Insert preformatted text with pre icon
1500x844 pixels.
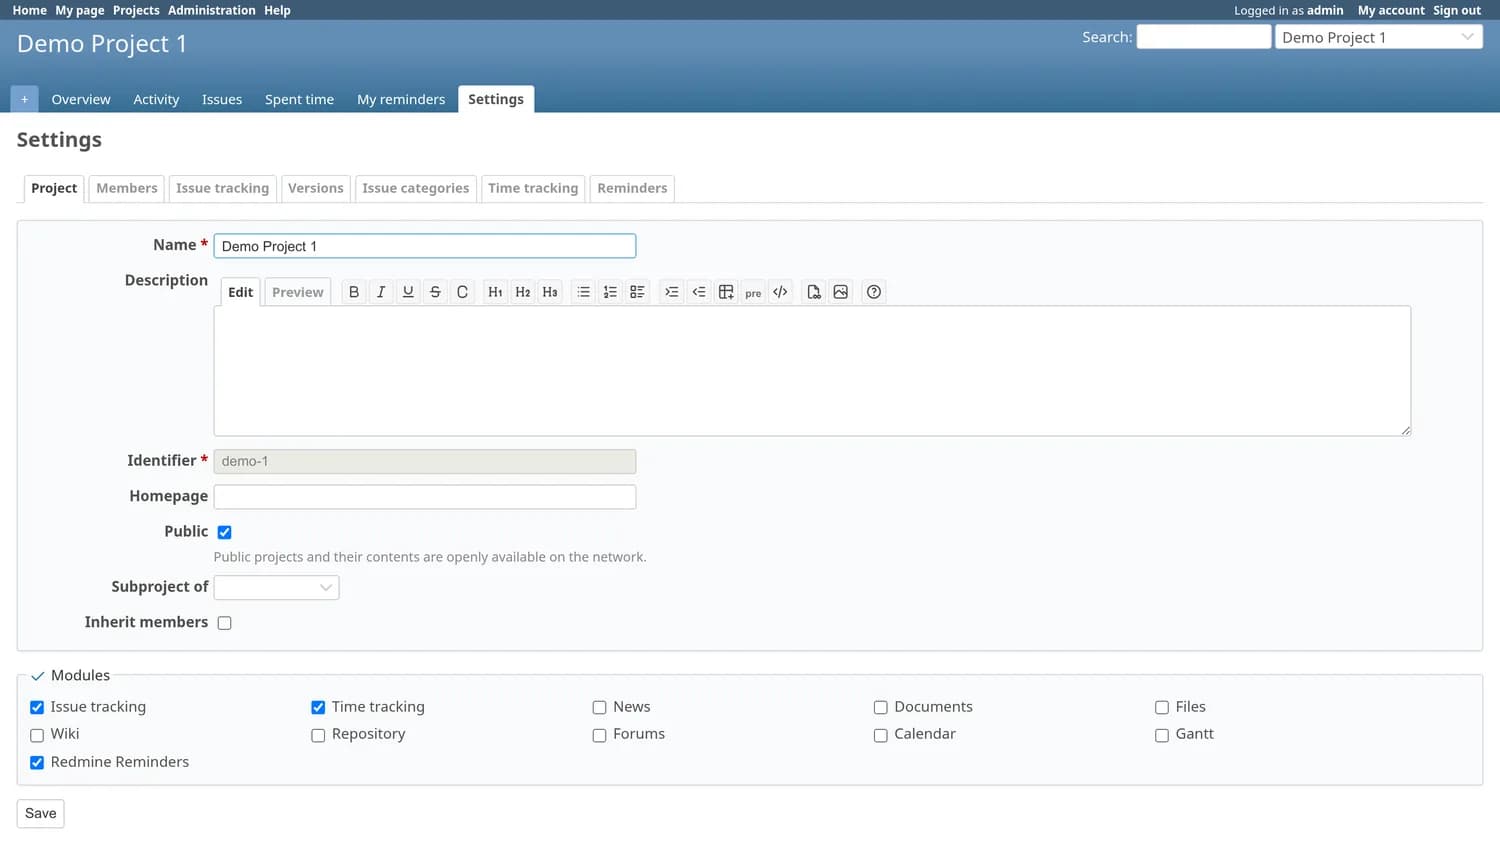click(753, 292)
